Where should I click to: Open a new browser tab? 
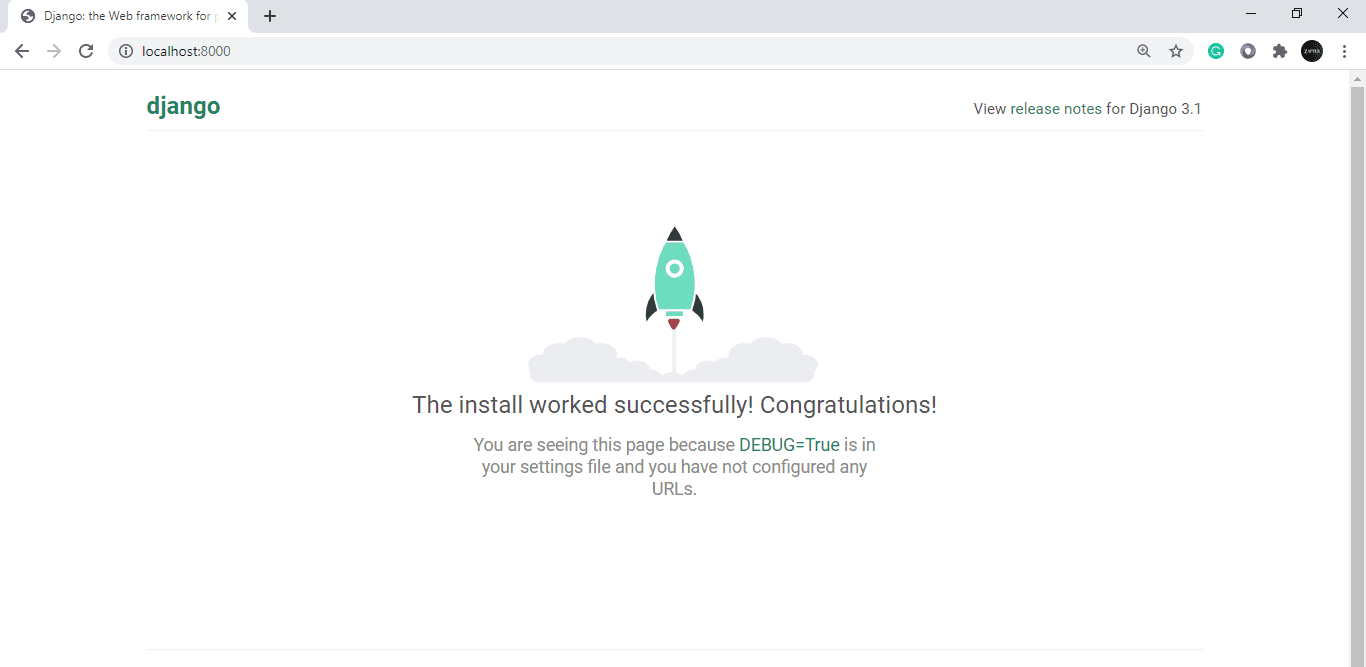[269, 15]
